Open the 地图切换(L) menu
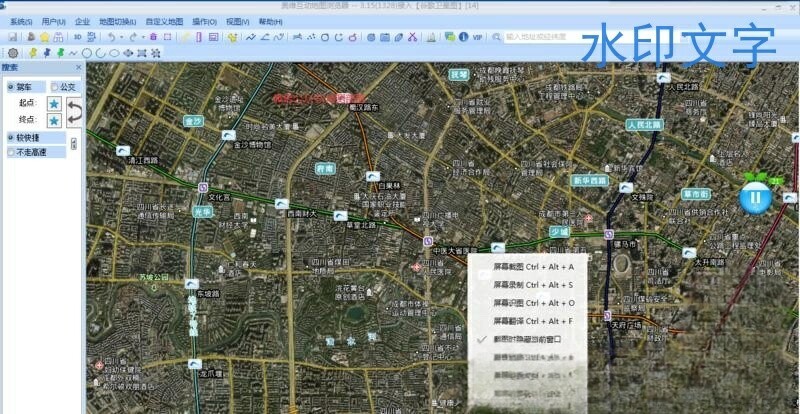The image size is (800, 414). 117,22
